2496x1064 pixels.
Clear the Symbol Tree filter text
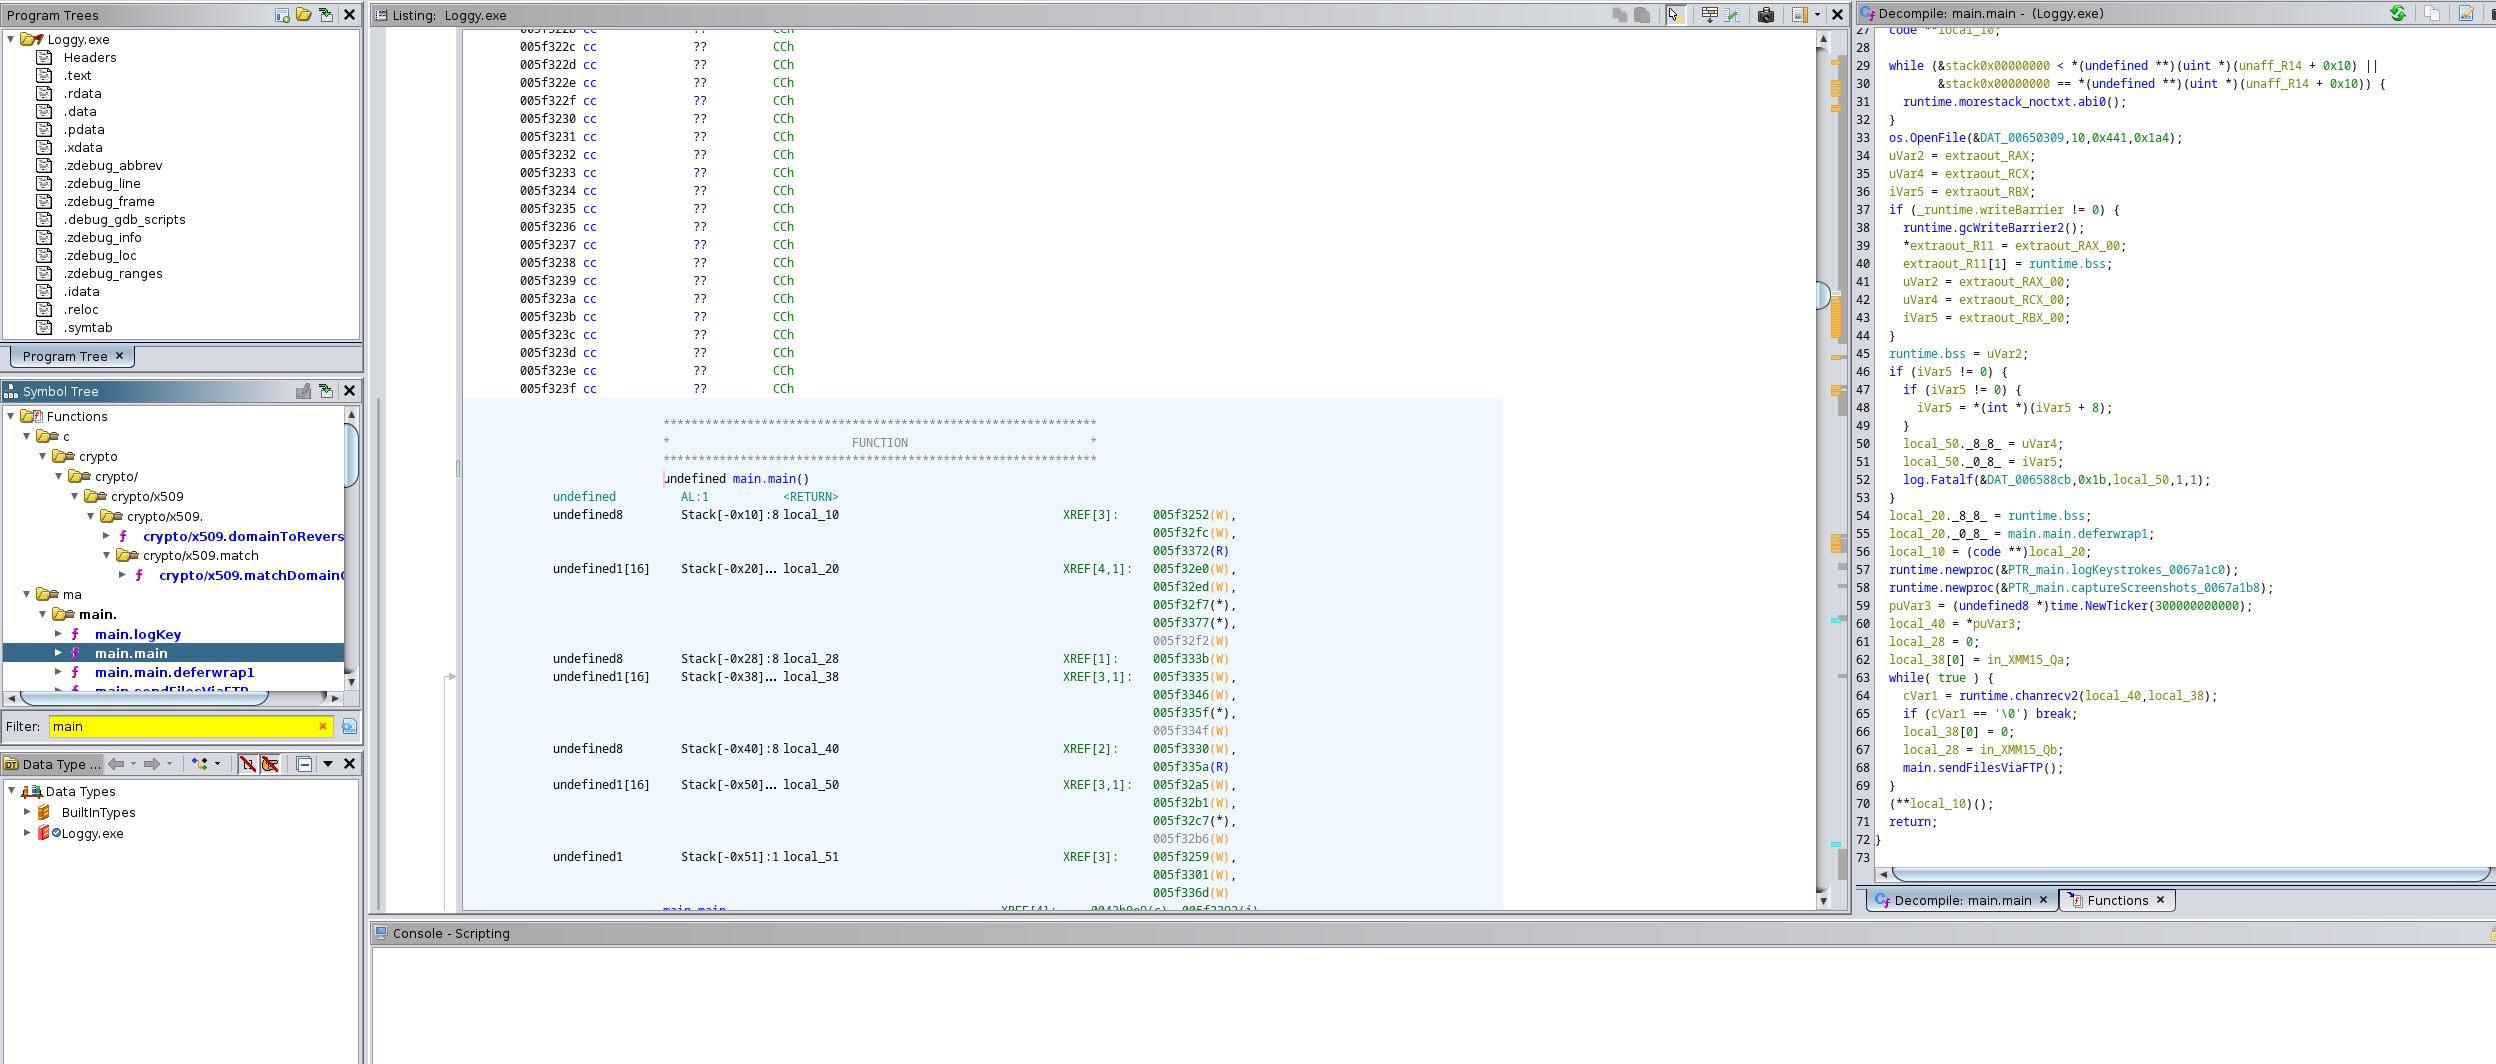322,727
